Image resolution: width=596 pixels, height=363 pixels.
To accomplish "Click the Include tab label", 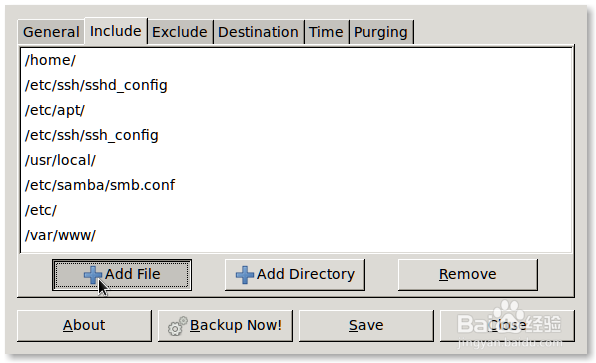I will click(x=116, y=31).
